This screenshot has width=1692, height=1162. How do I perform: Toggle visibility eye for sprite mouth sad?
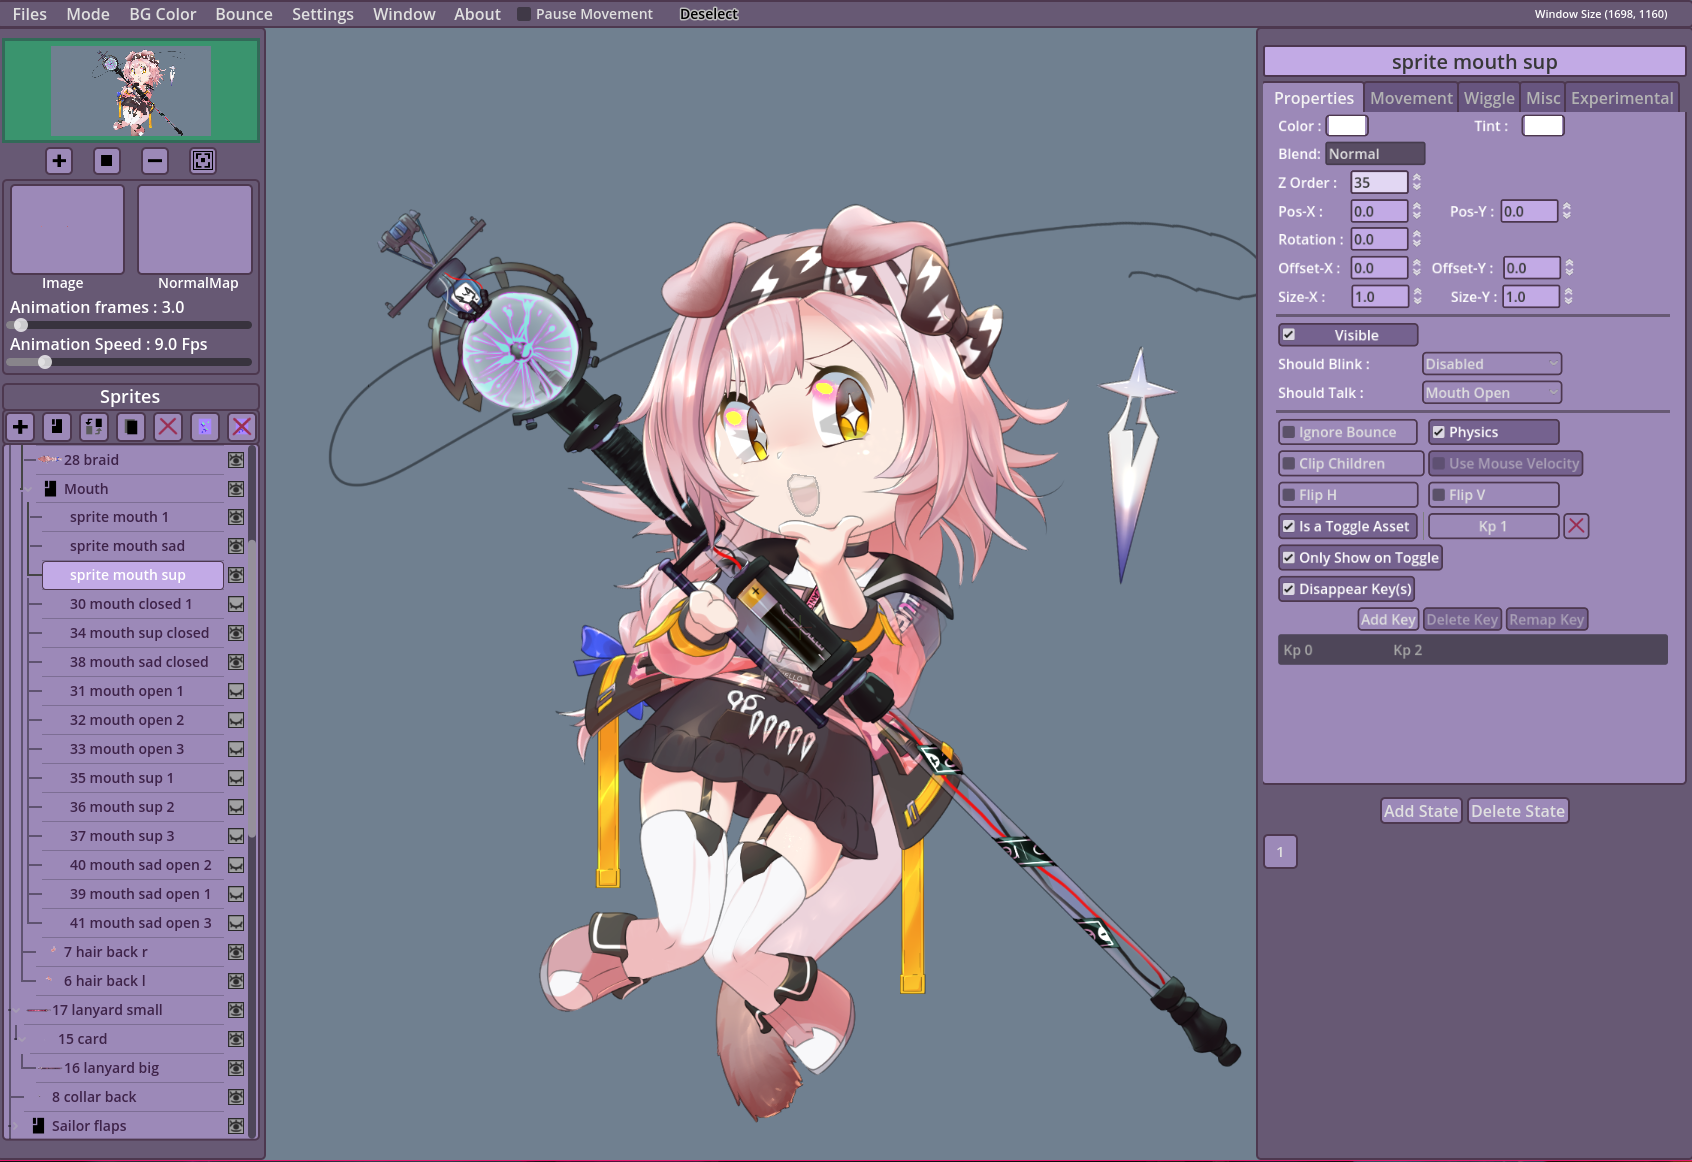pyautogui.click(x=236, y=546)
